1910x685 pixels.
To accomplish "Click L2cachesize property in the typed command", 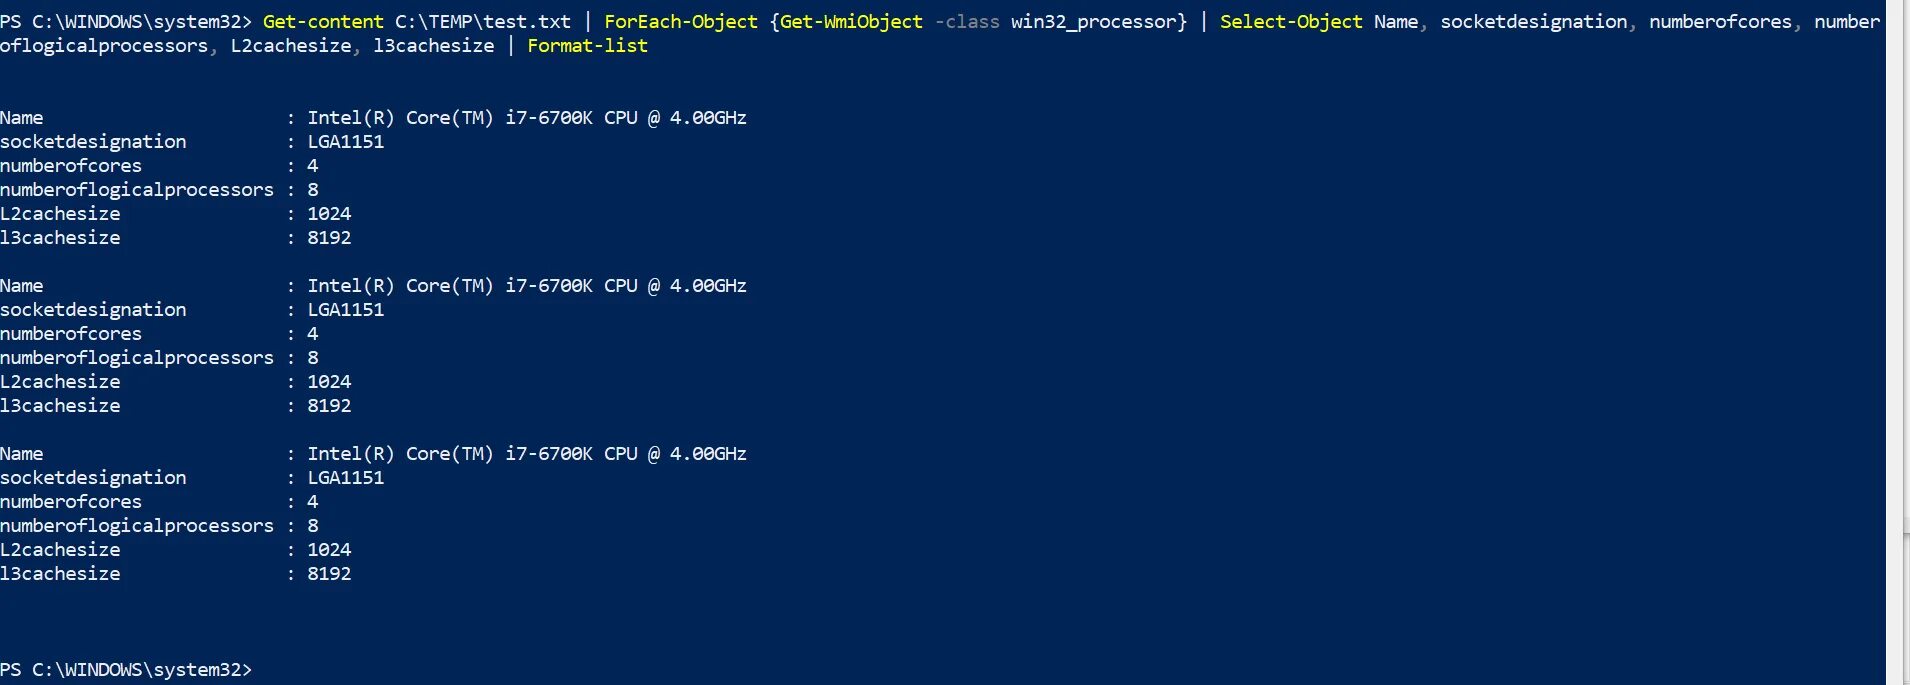I will (x=291, y=45).
